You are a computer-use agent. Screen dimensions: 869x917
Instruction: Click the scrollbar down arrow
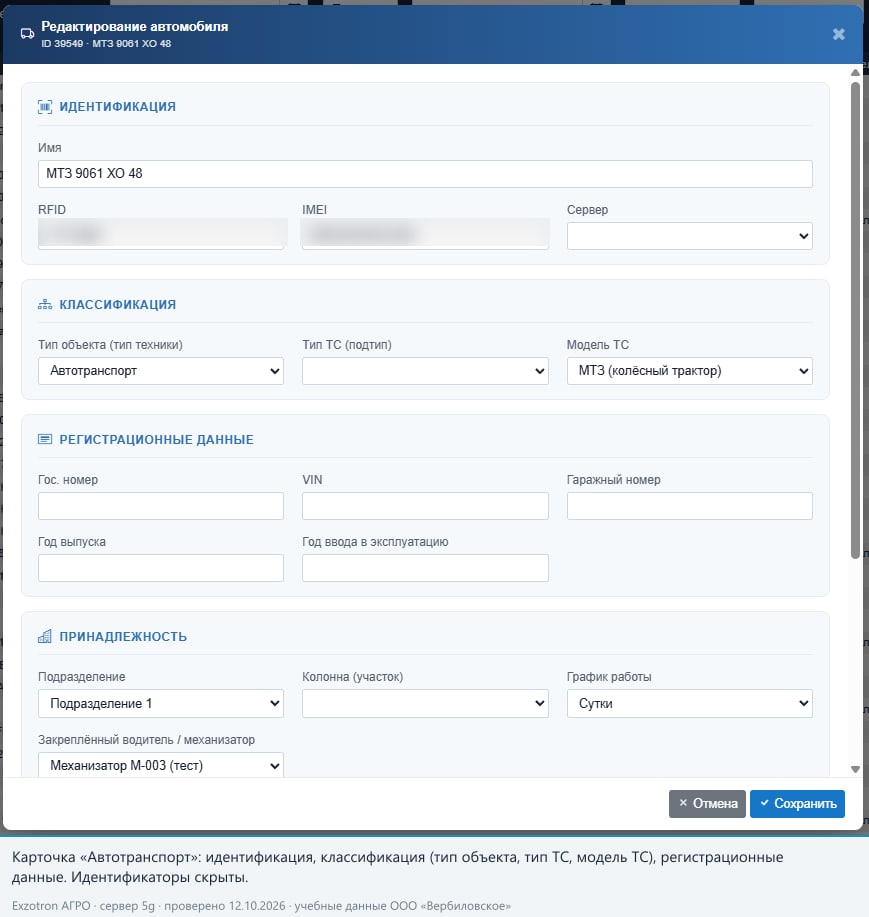point(855,770)
